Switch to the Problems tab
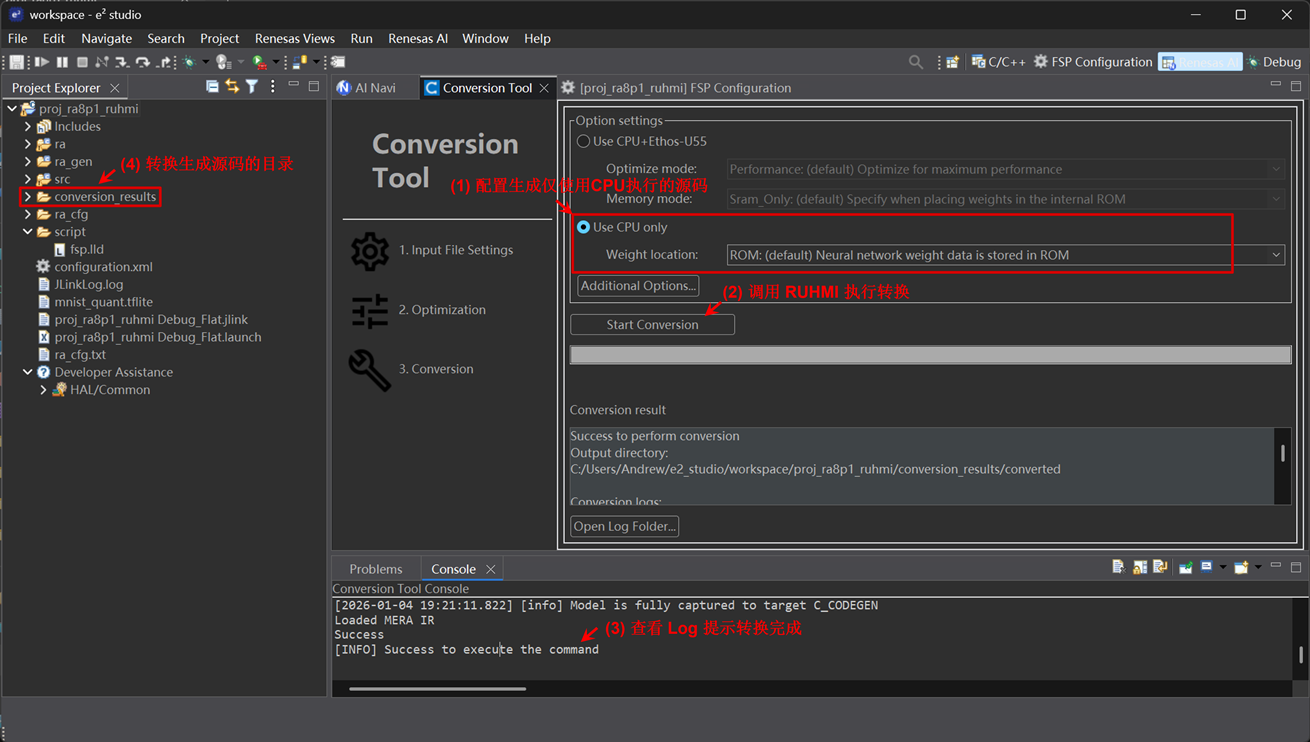 (376, 569)
